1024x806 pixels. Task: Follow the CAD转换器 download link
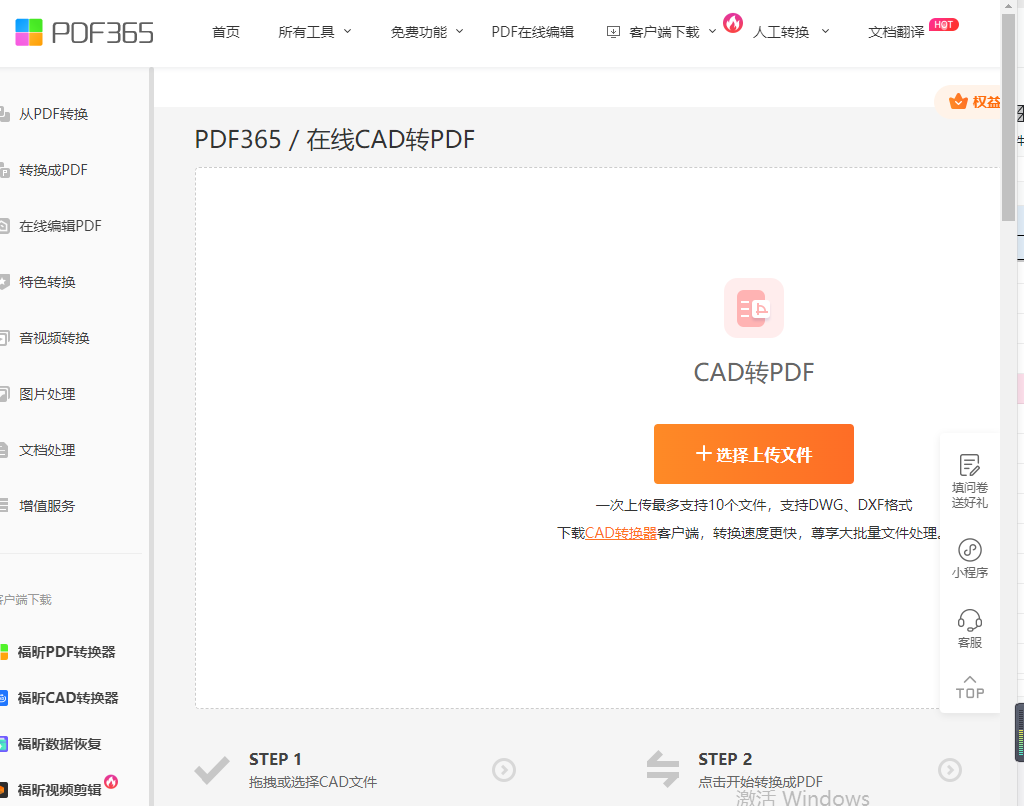tap(621, 533)
